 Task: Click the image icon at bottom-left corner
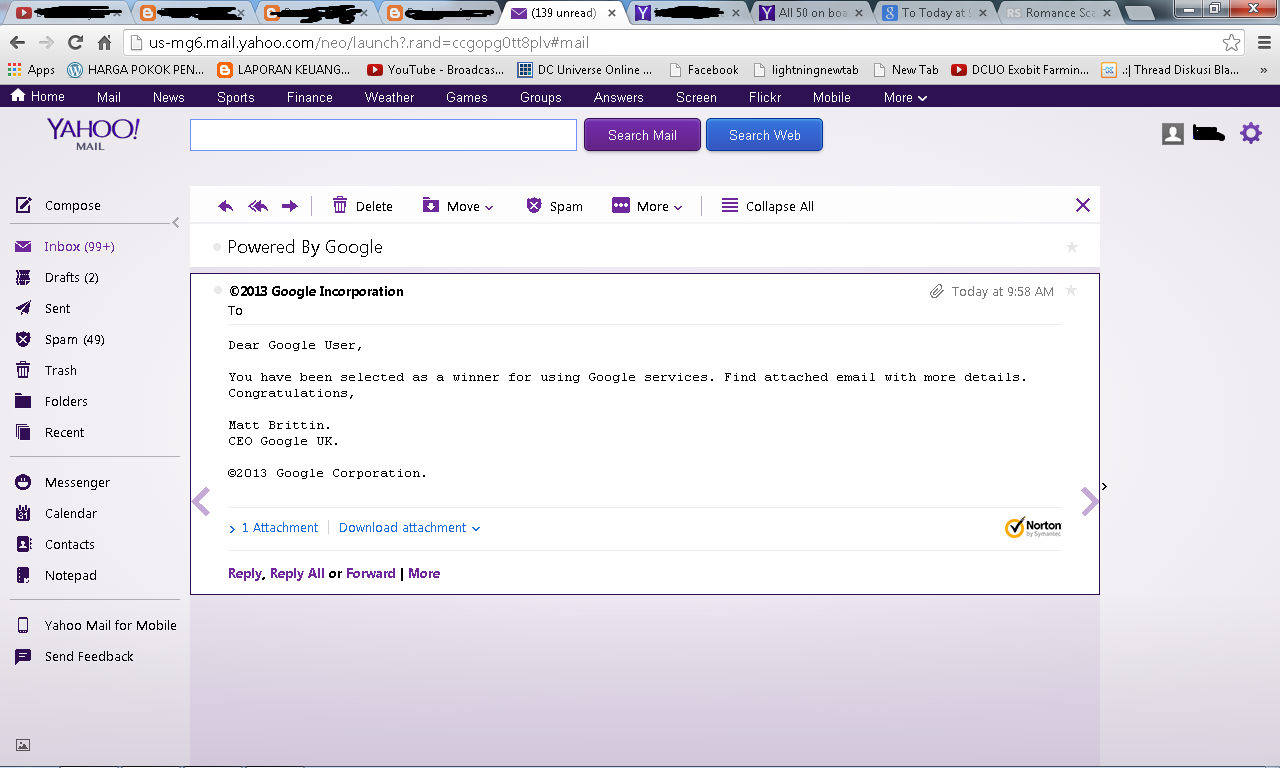tap(23, 745)
